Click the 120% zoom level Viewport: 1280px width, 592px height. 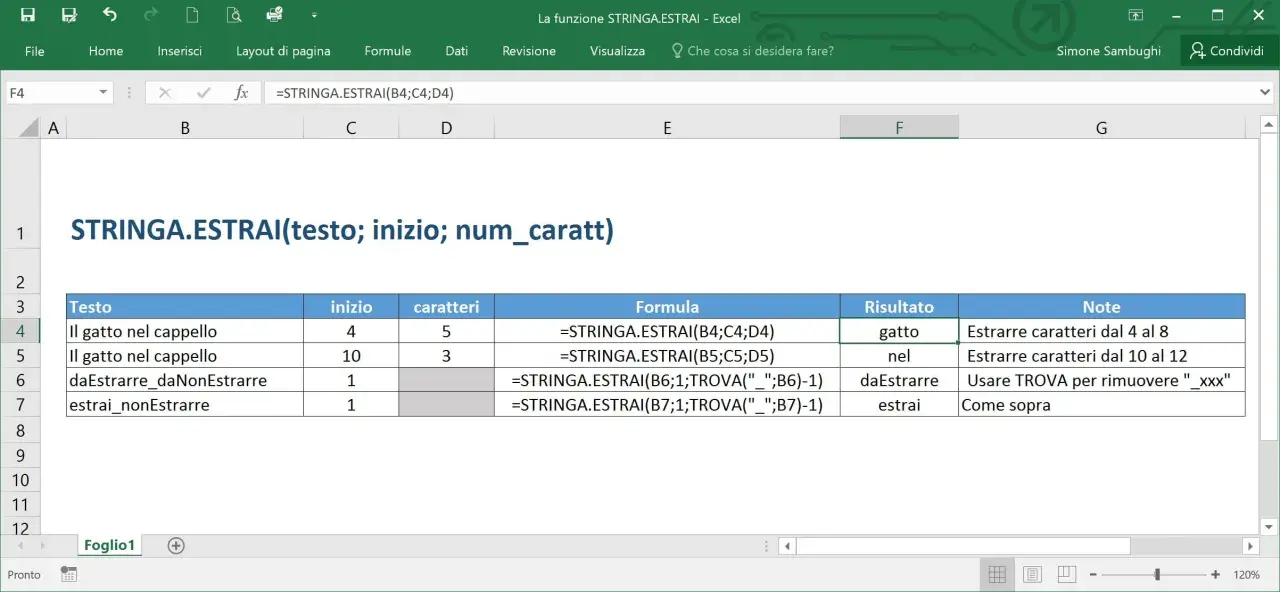click(x=1246, y=575)
